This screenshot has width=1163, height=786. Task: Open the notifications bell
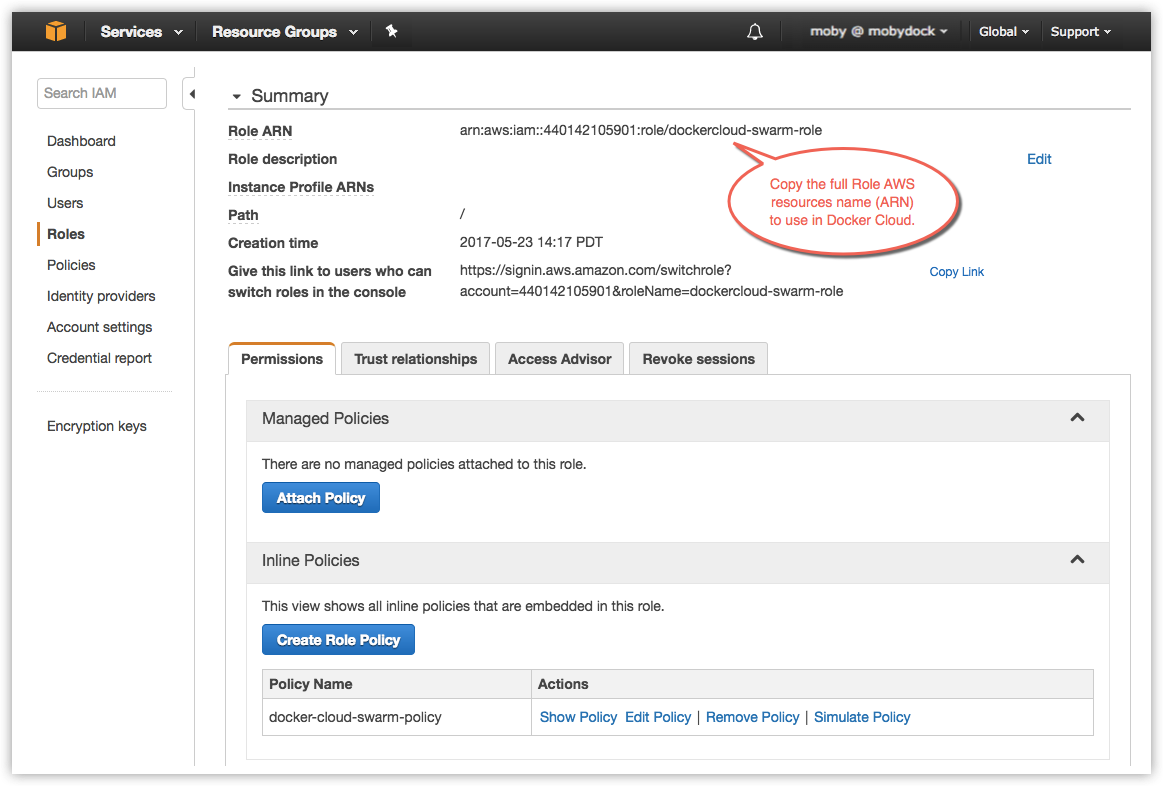[754, 31]
